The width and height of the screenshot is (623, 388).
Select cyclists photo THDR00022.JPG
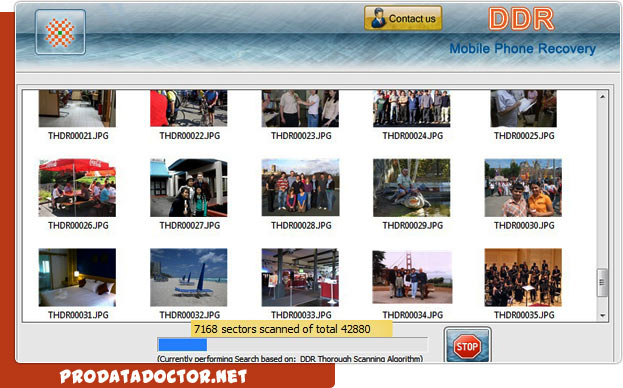tap(189, 108)
